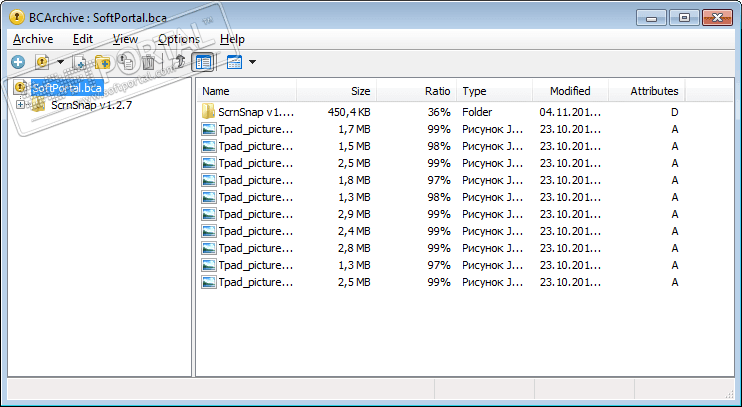Sort by the Ratio column header
This screenshot has height=407, width=742.
[417, 91]
